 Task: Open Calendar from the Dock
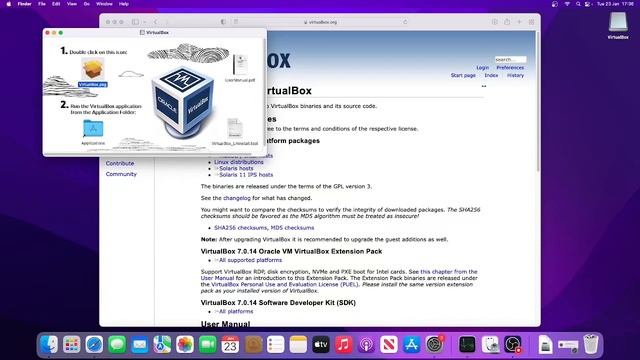[x=230, y=344]
